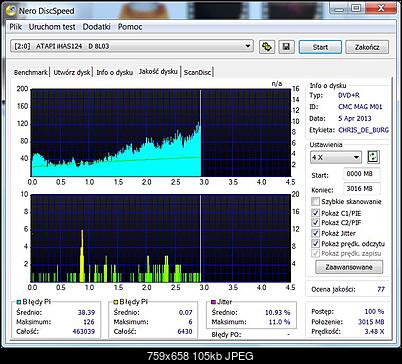The image size is (402, 364).
Task: Click the Ocena jakości label
Action: point(333,289)
